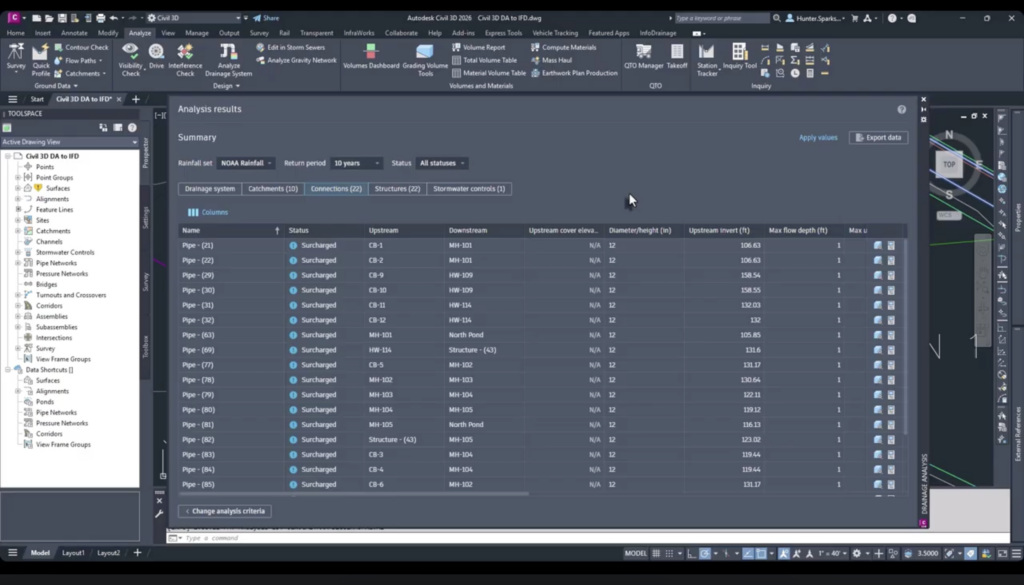1024x585 pixels.
Task: Launch the Station Tracker
Action: click(x=707, y=59)
